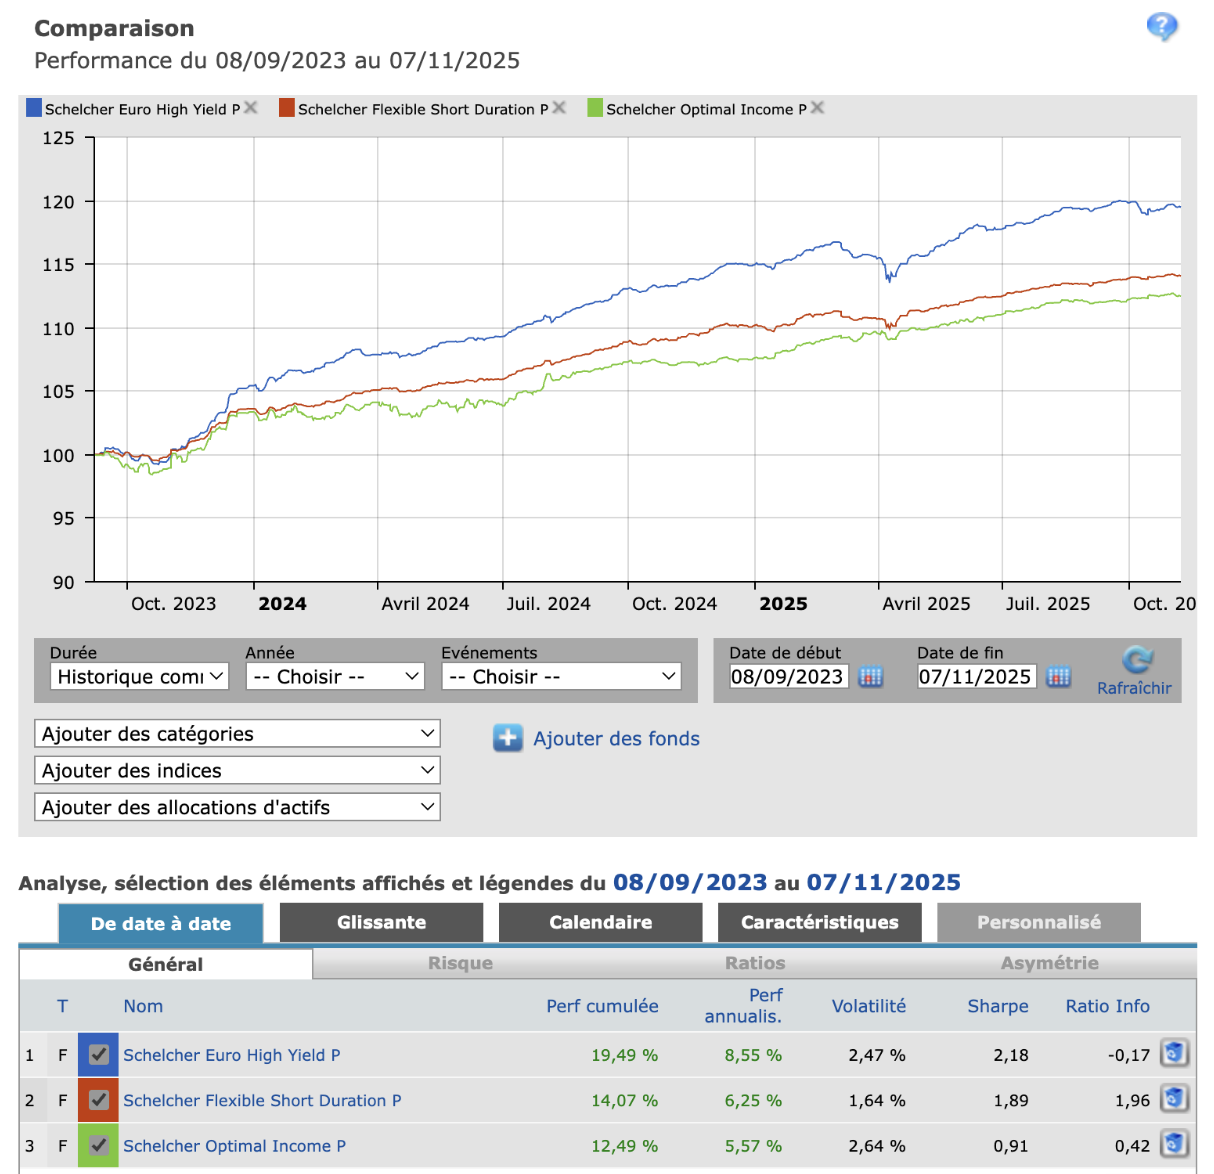Image resolution: width=1214 pixels, height=1174 pixels.
Task: Open calendar picker for Date de début
Action: [871, 677]
